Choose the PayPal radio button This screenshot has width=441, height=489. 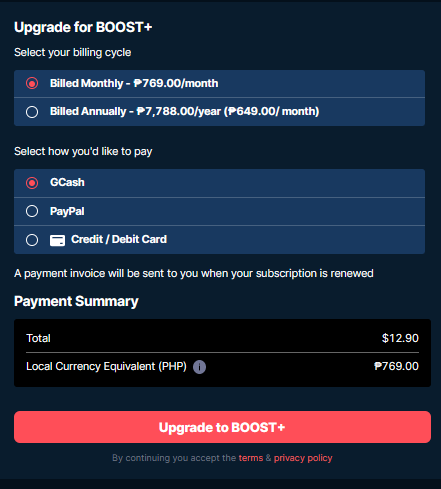[x=32, y=211]
